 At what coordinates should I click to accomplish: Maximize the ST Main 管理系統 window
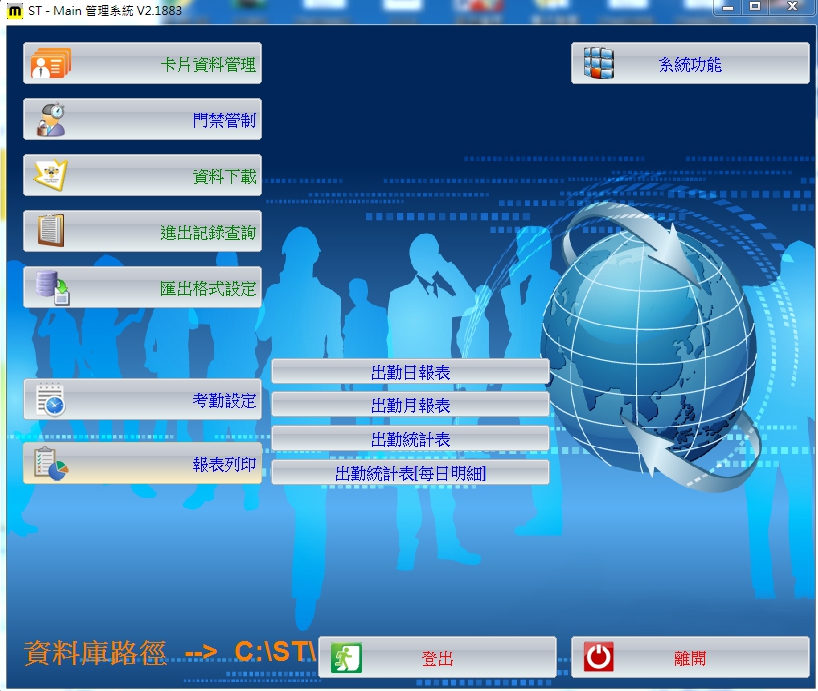pyautogui.click(x=755, y=6)
